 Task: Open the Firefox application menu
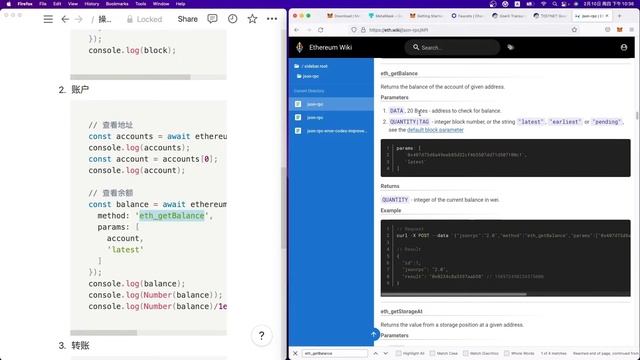(631, 30)
